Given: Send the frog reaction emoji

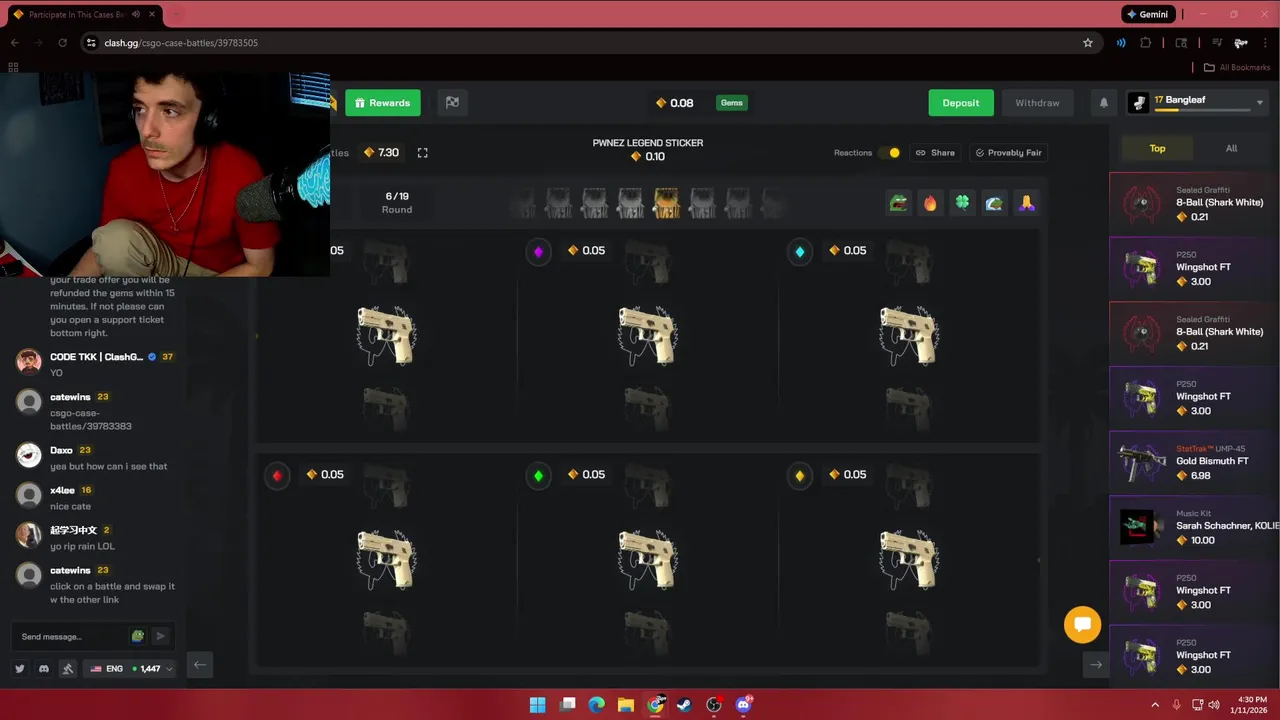Looking at the screenshot, I should point(898,204).
